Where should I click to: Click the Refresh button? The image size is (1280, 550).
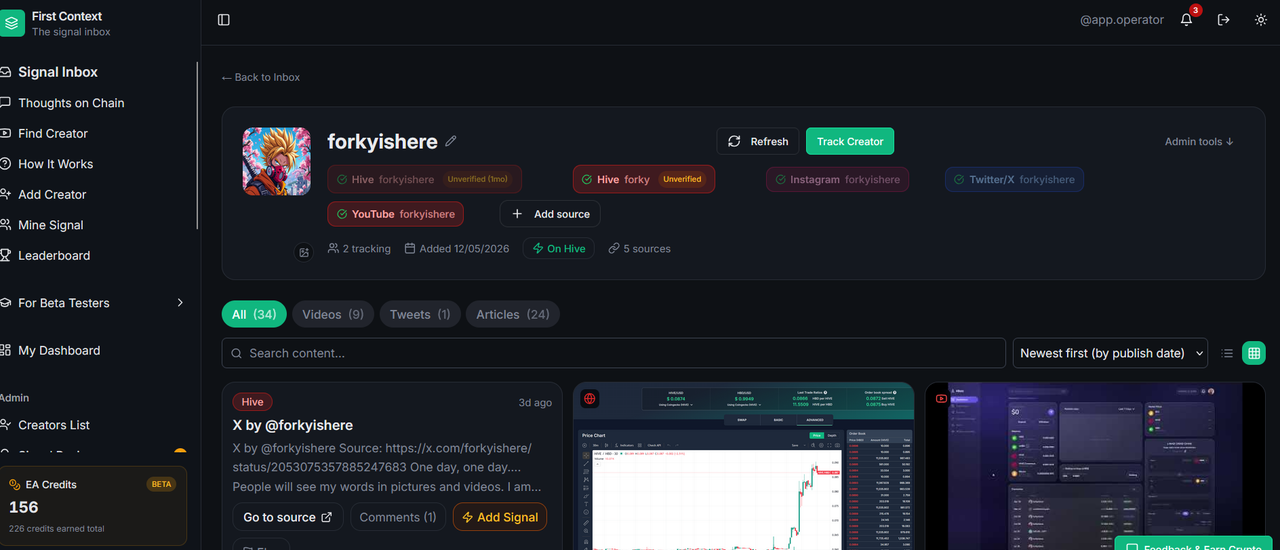tap(758, 141)
